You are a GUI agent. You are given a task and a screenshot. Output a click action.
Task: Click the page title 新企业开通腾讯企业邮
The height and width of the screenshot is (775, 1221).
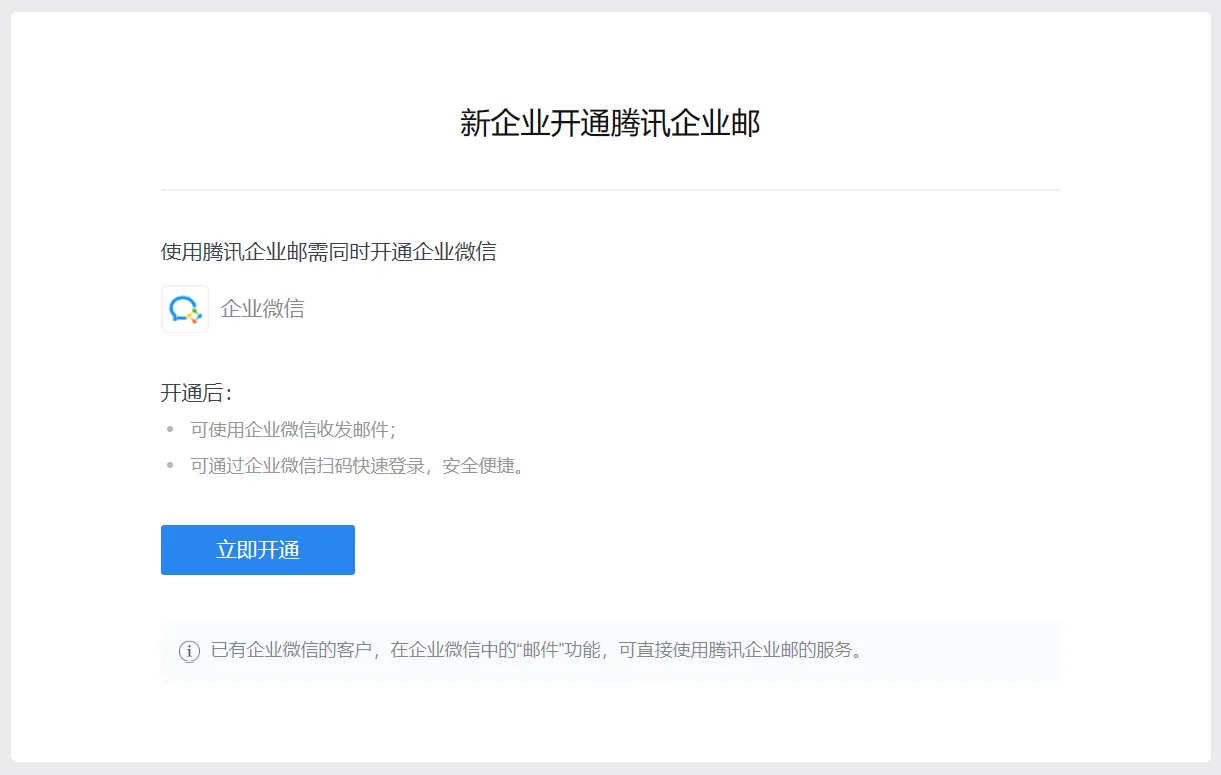610,124
